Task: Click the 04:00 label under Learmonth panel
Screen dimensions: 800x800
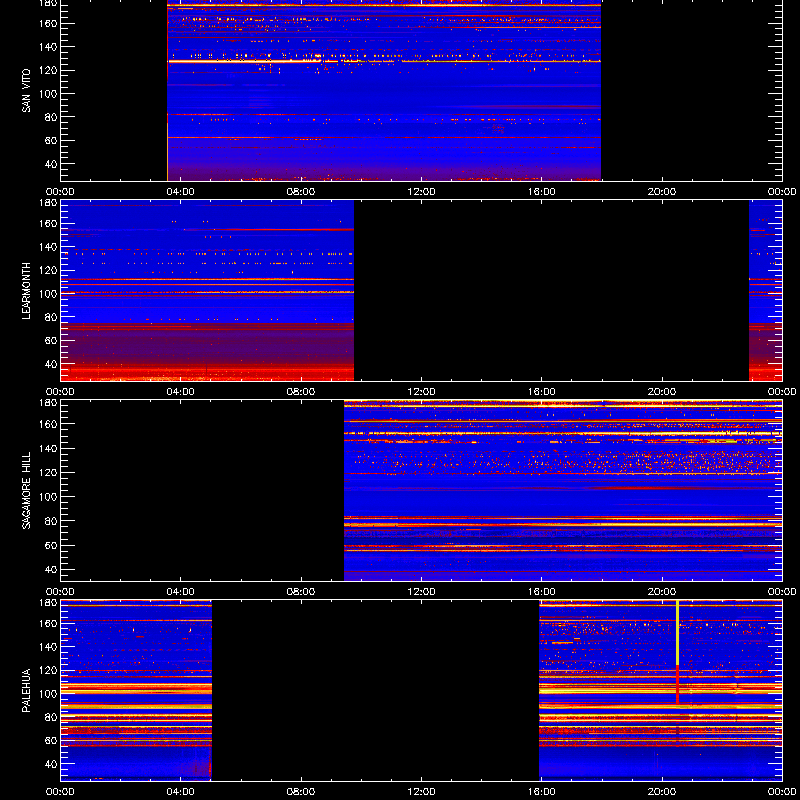Action: [x=181, y=392]
